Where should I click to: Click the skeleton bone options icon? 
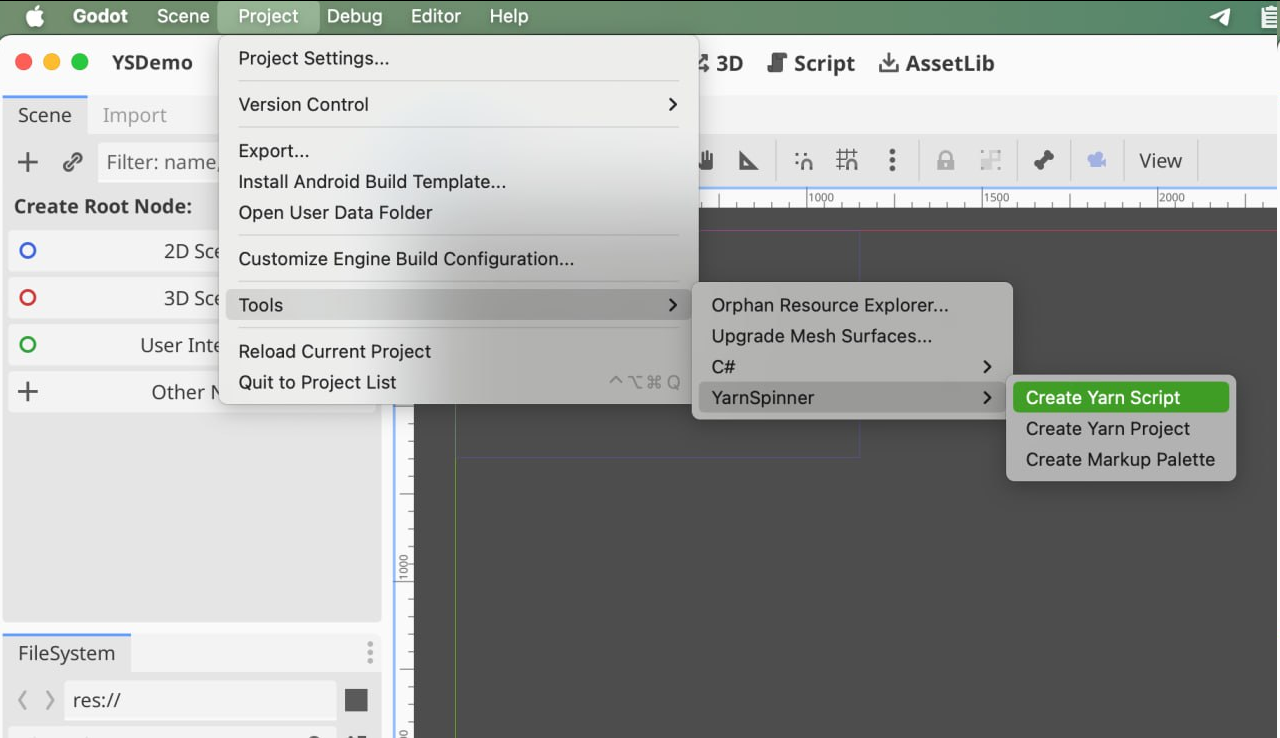[x=1044, y=161]
